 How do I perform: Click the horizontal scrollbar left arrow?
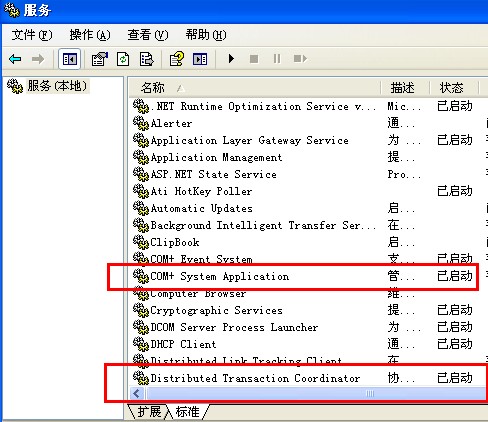pyautogui.click(x=137, y=393)
